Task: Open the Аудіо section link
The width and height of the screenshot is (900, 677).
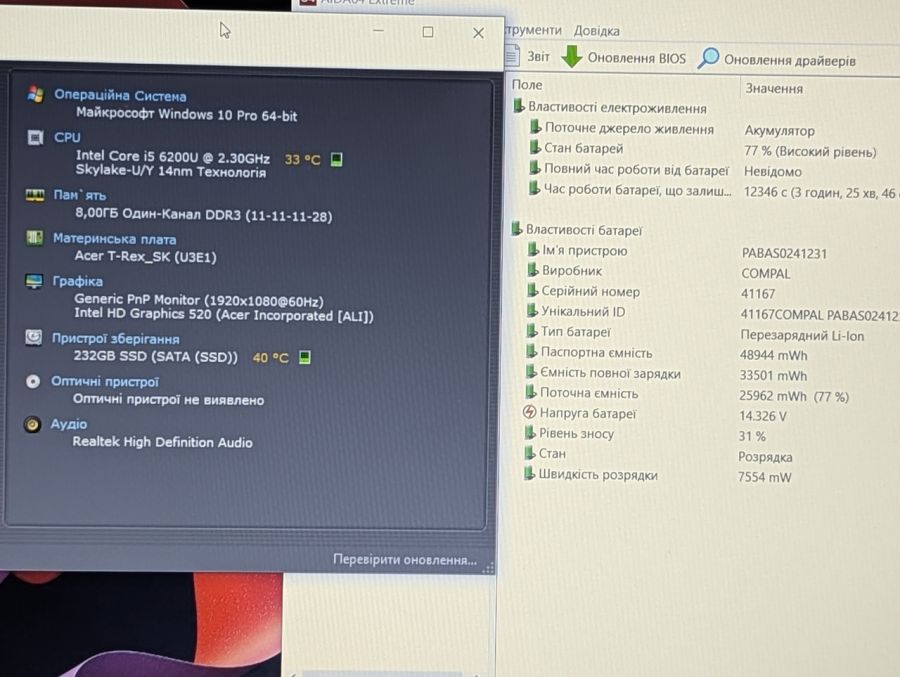Action: [69, 424]
